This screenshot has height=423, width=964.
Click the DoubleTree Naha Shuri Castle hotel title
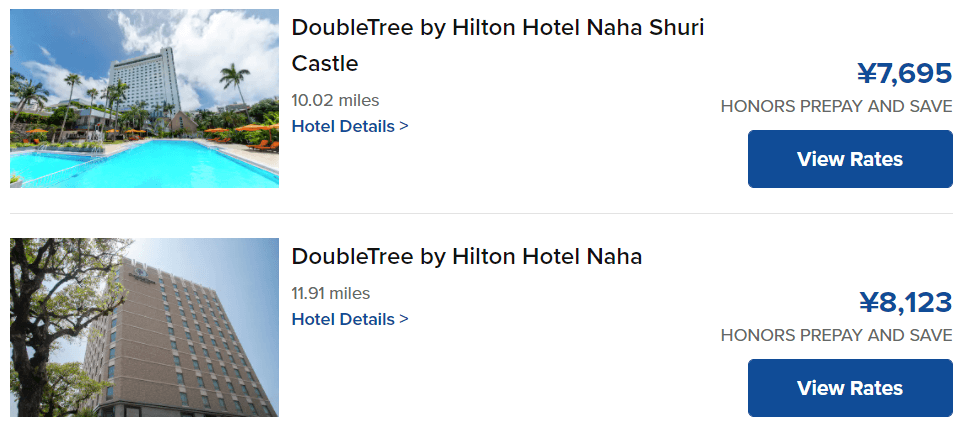coord(497,28)
